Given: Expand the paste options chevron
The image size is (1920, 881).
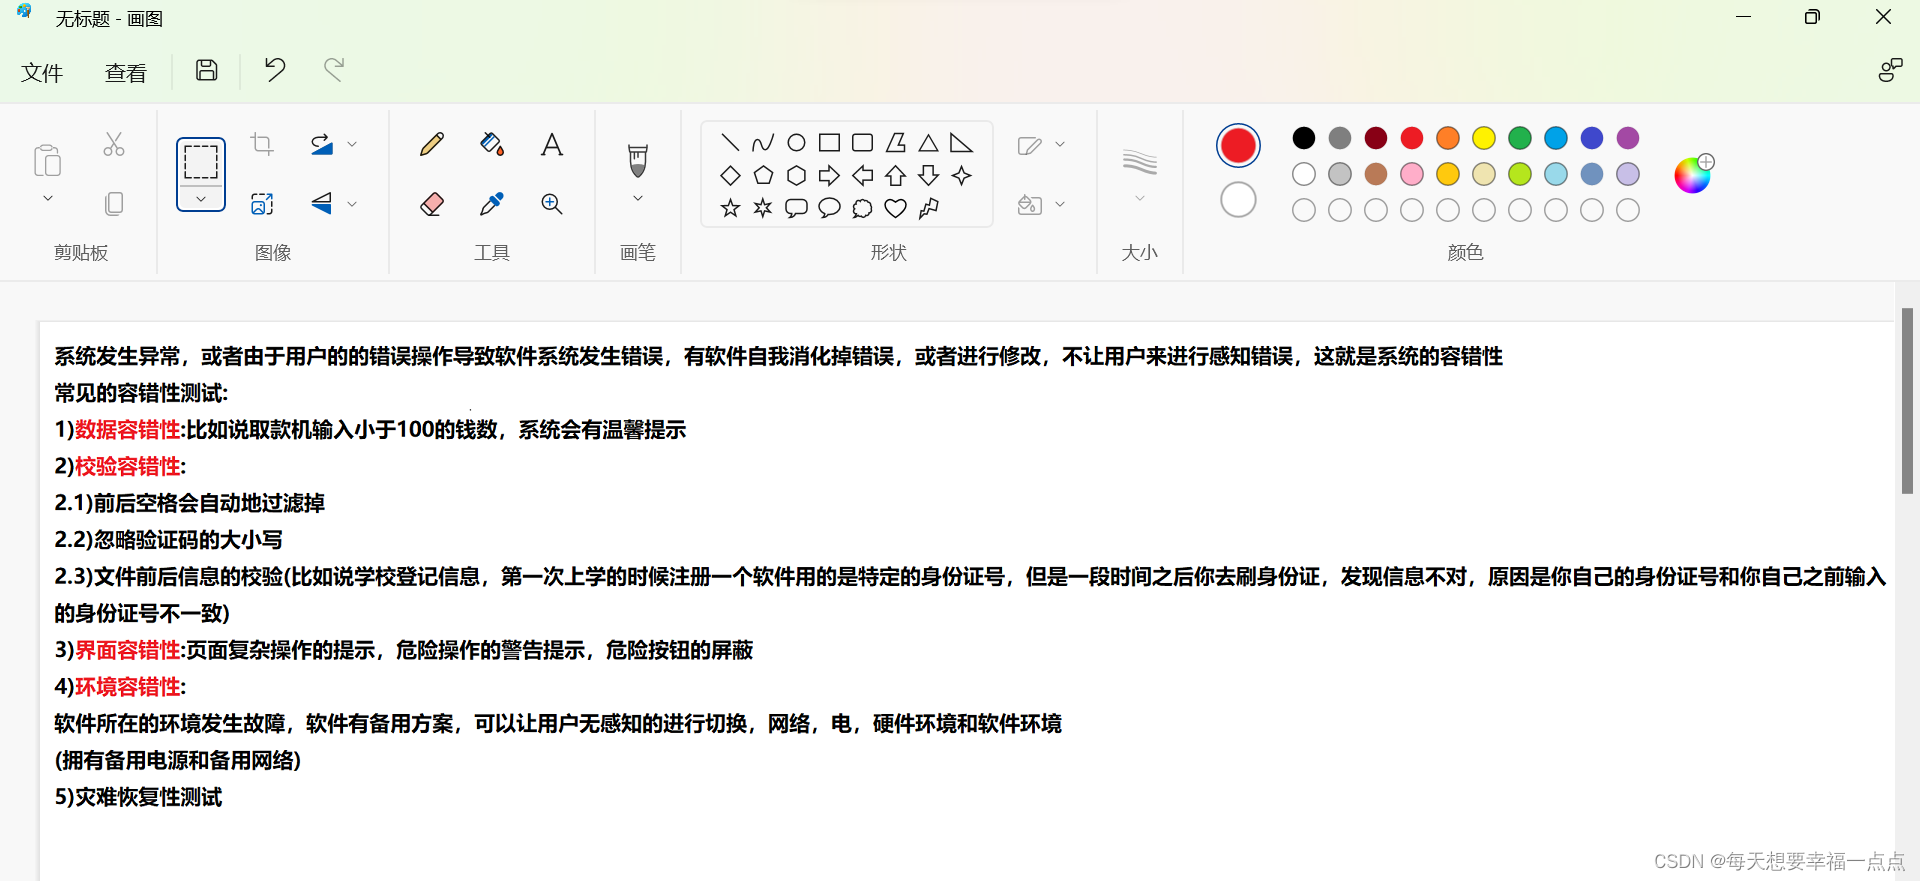Looking at the screenshot, I should [47, 199].
